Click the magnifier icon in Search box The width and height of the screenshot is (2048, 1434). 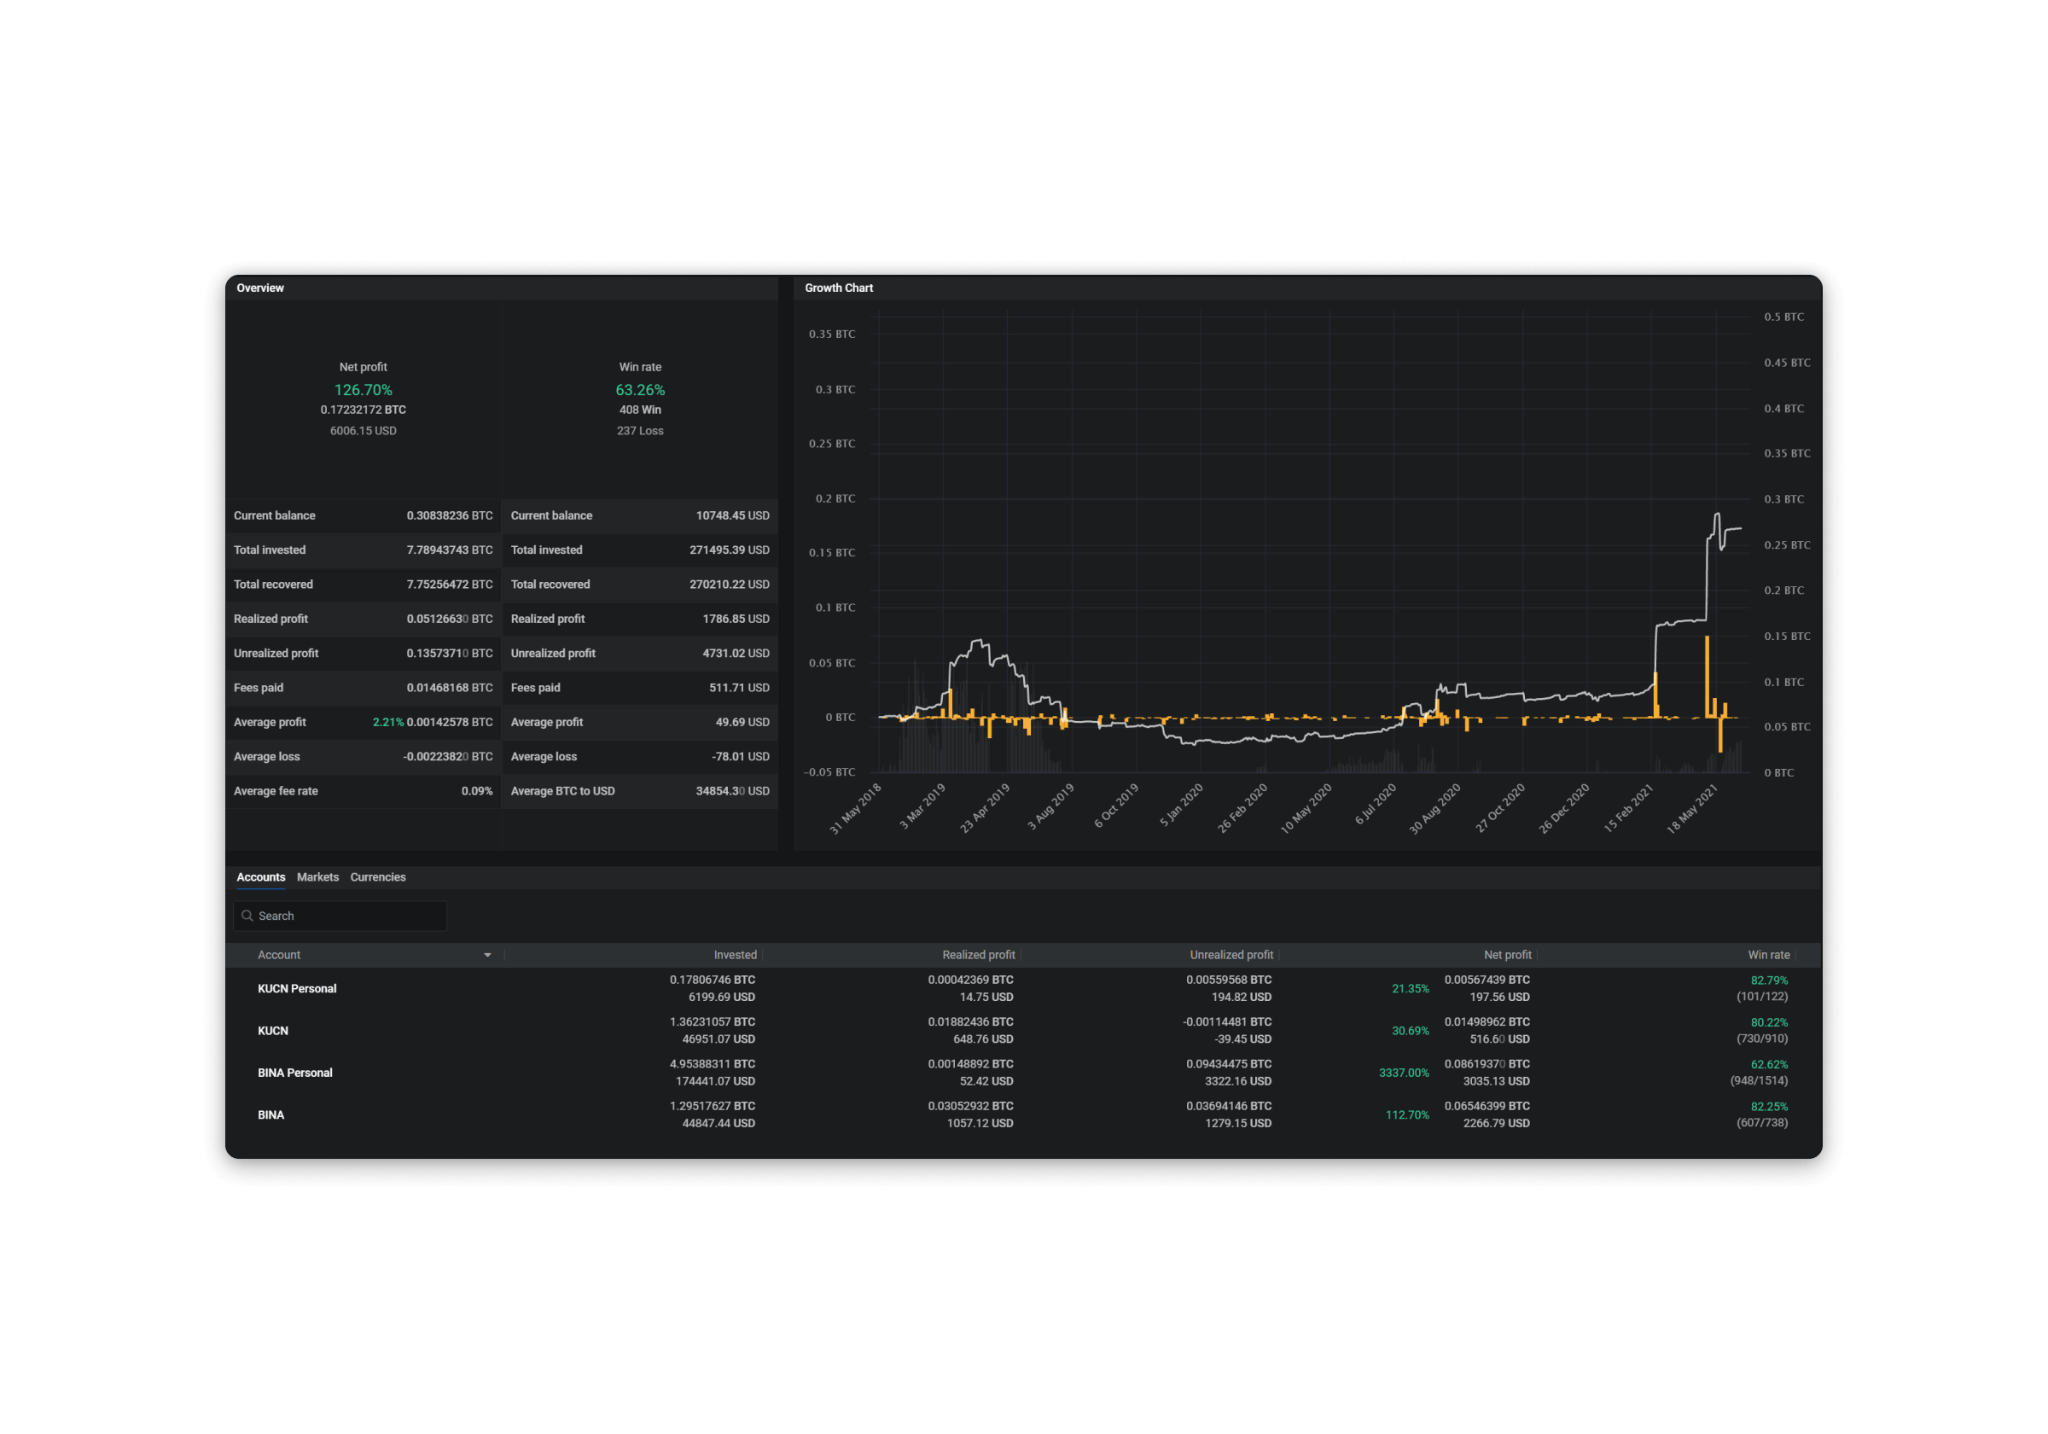247,916
